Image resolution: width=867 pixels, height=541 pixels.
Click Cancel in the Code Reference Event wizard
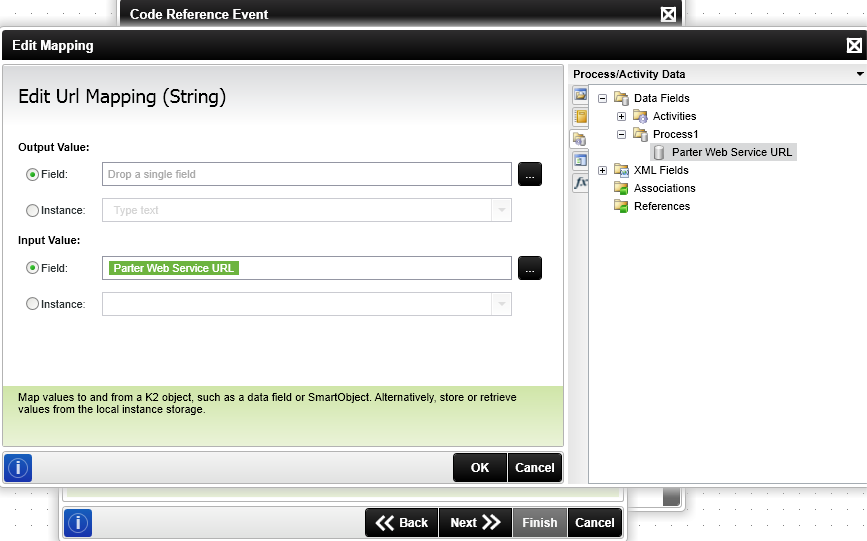click(595, 523)
